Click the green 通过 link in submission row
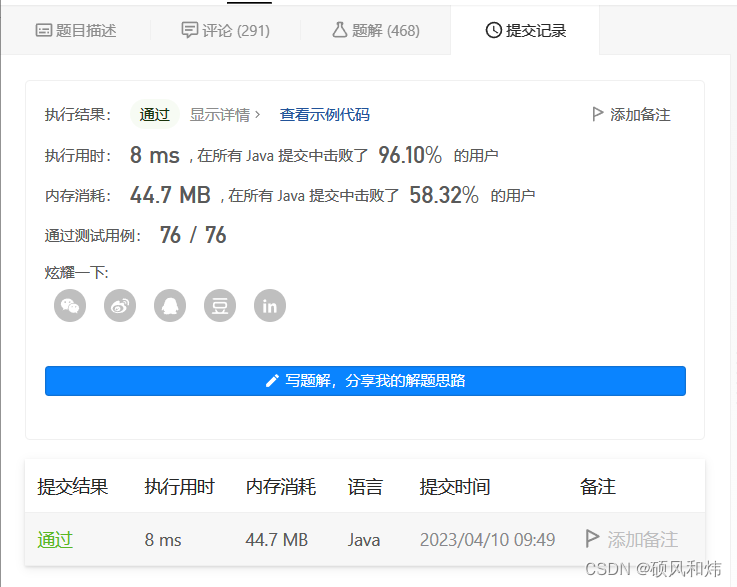The width and height of the screenshot is (737, 587). [x=55, y=540]
